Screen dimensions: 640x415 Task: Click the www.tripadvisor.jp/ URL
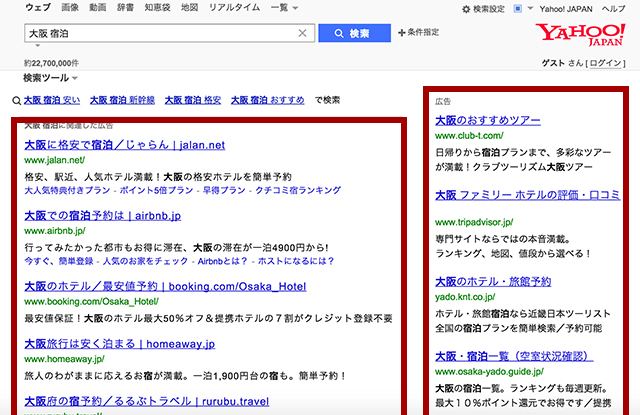[x=474, y=222]
